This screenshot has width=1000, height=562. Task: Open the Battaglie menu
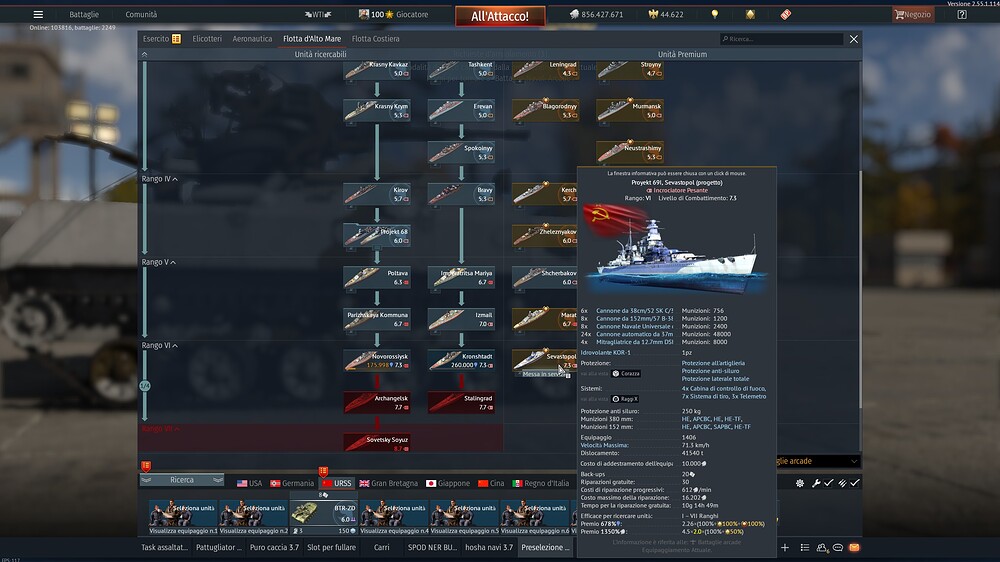click(84, 14)
